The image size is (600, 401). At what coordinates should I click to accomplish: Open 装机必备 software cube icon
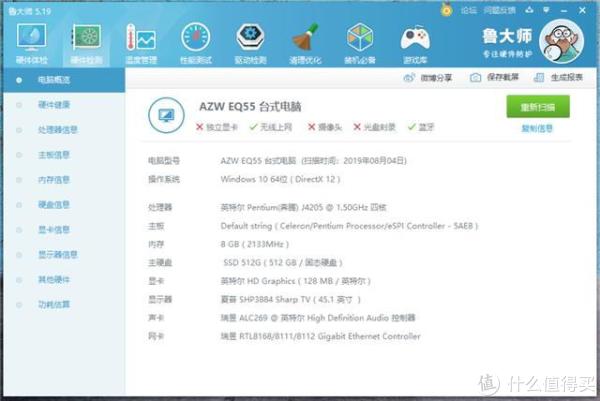[360, 43]
